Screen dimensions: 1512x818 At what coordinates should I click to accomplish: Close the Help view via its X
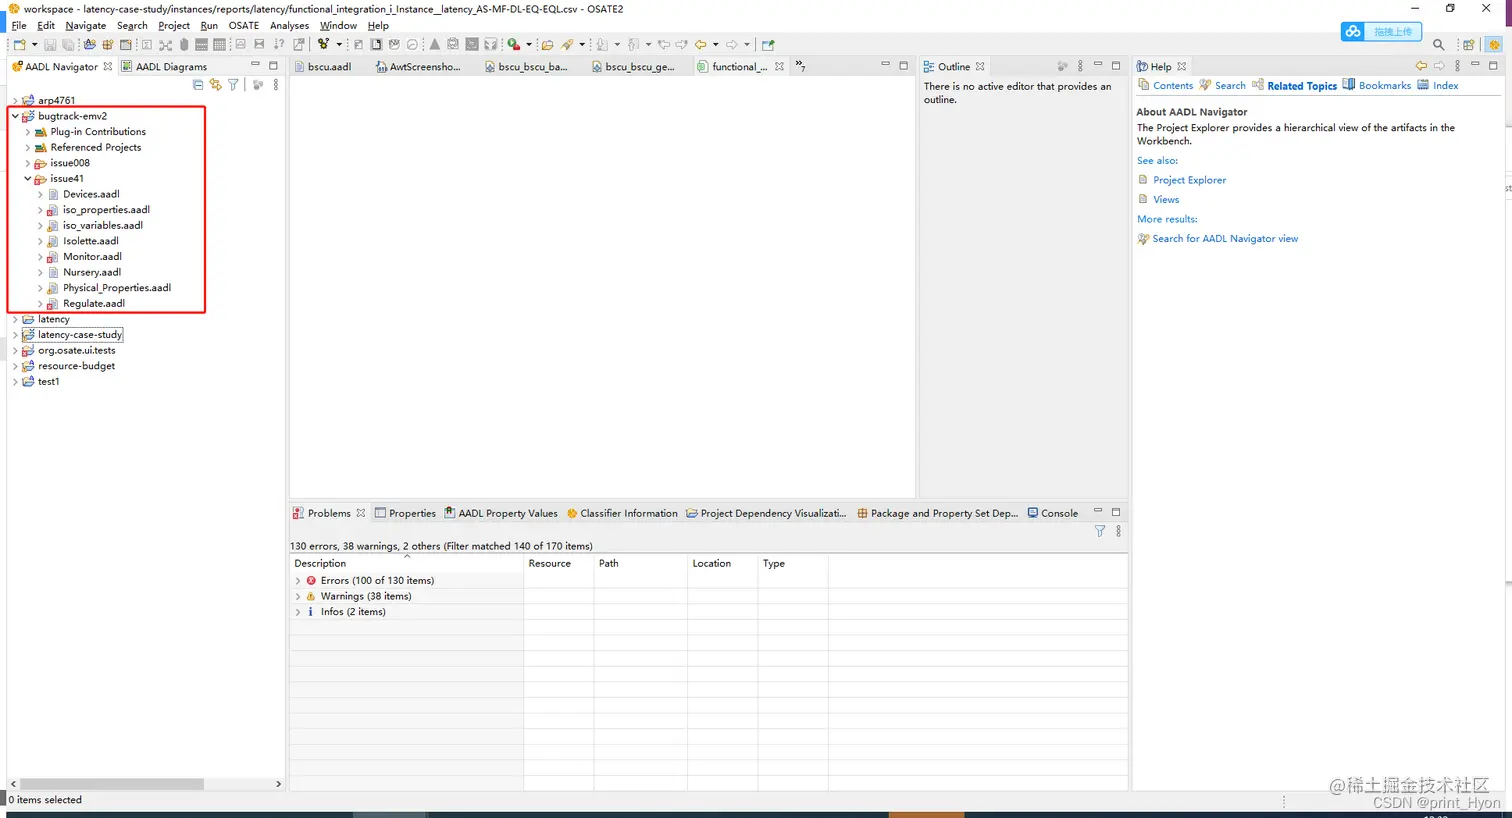[1182, 66]
